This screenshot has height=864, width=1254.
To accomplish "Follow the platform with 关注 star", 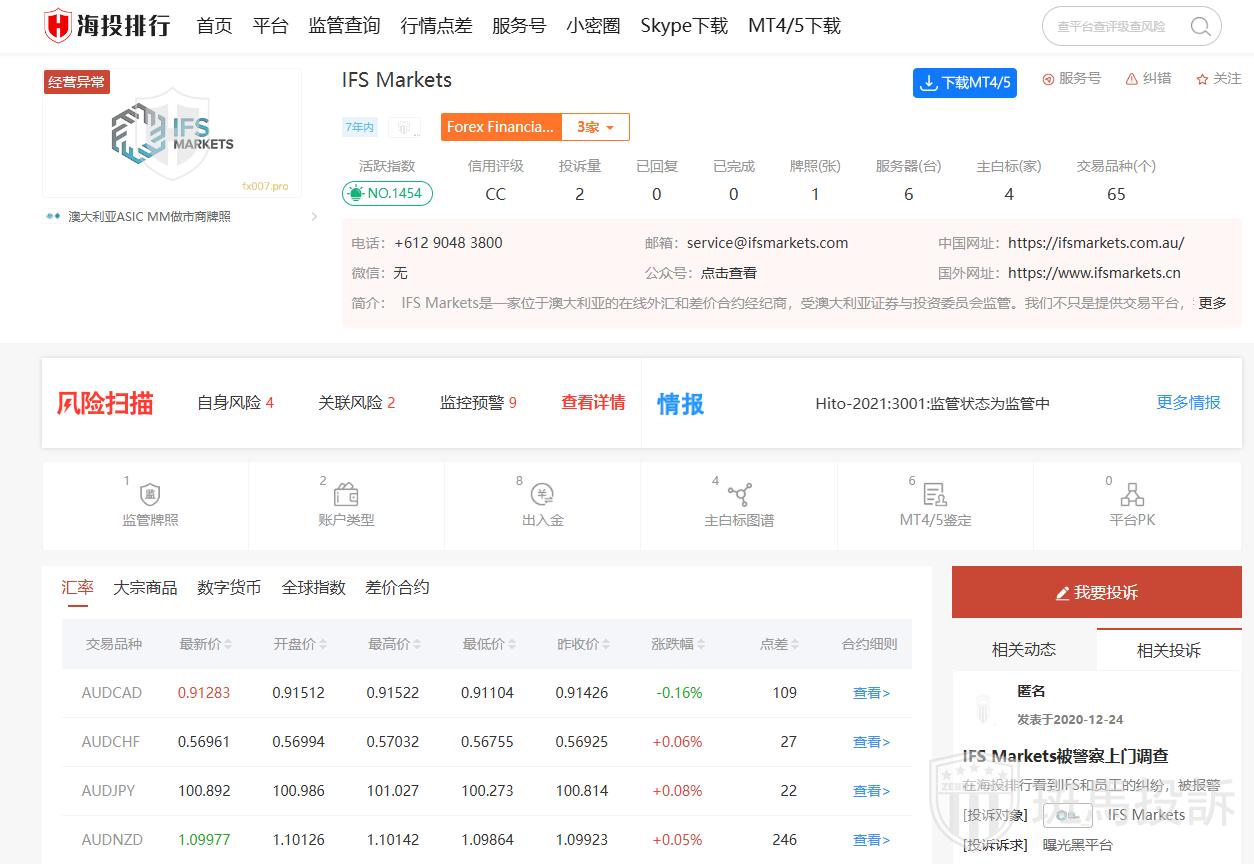I will point(1218,79).
